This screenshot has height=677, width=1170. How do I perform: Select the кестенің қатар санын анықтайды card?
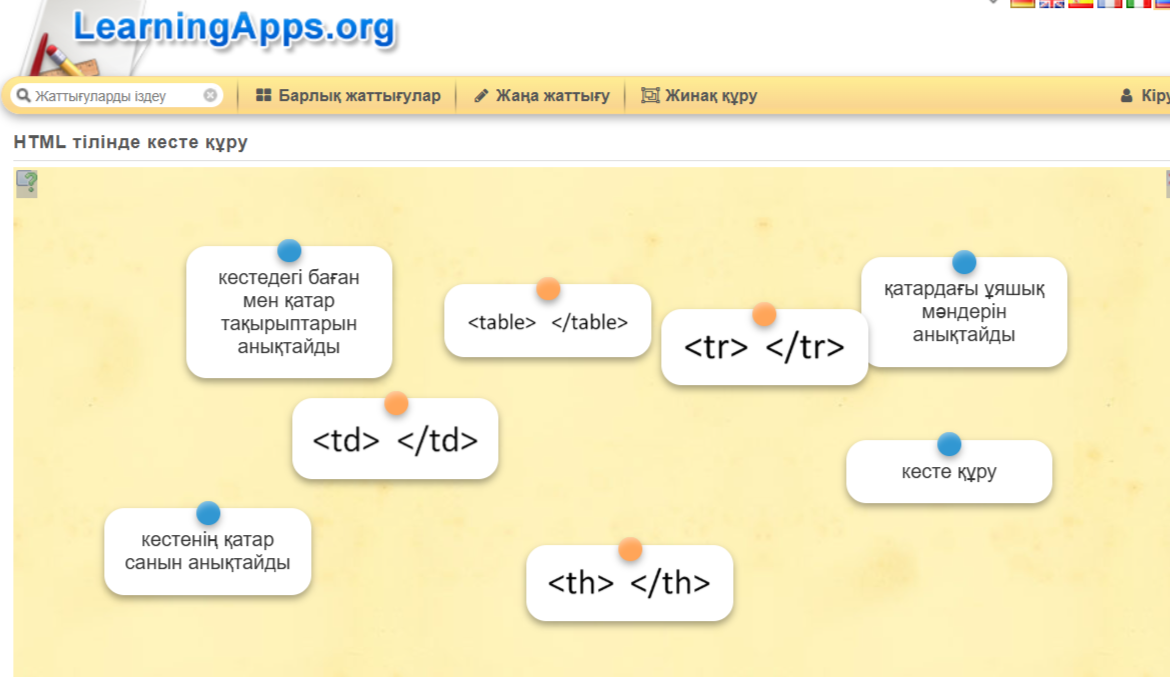click(x=207, y=552)
